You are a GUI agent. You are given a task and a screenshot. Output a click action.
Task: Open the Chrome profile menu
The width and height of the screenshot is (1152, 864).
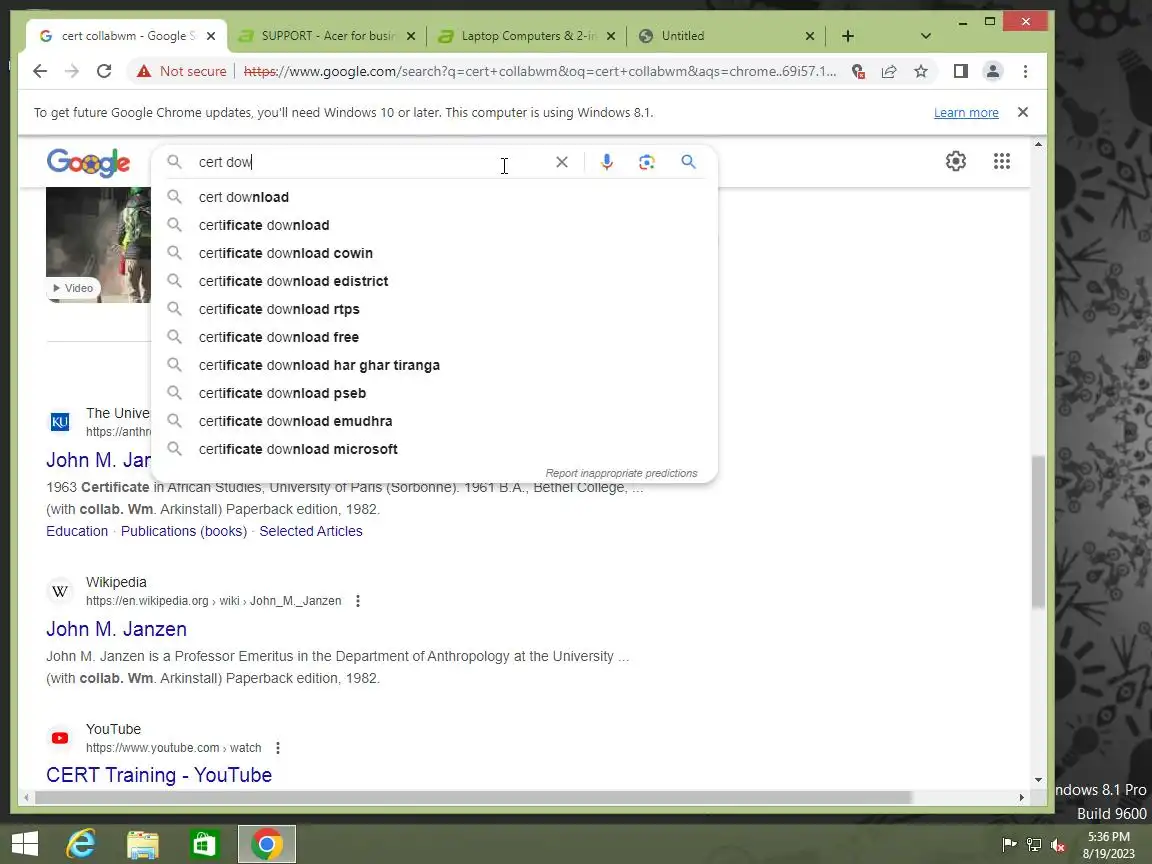pyautogui.click(x=993, y=71)
